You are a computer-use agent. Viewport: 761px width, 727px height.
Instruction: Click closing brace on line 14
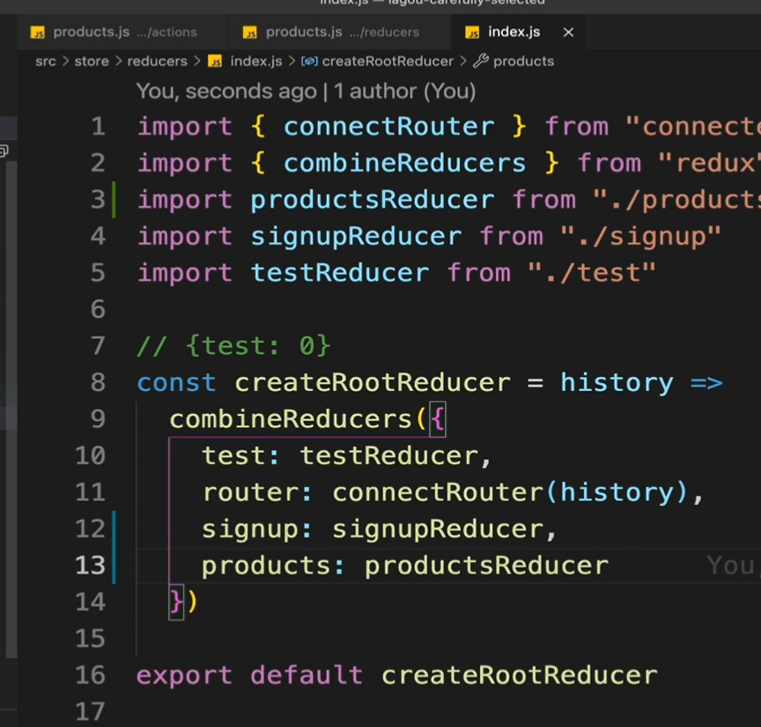coord(176,602)
